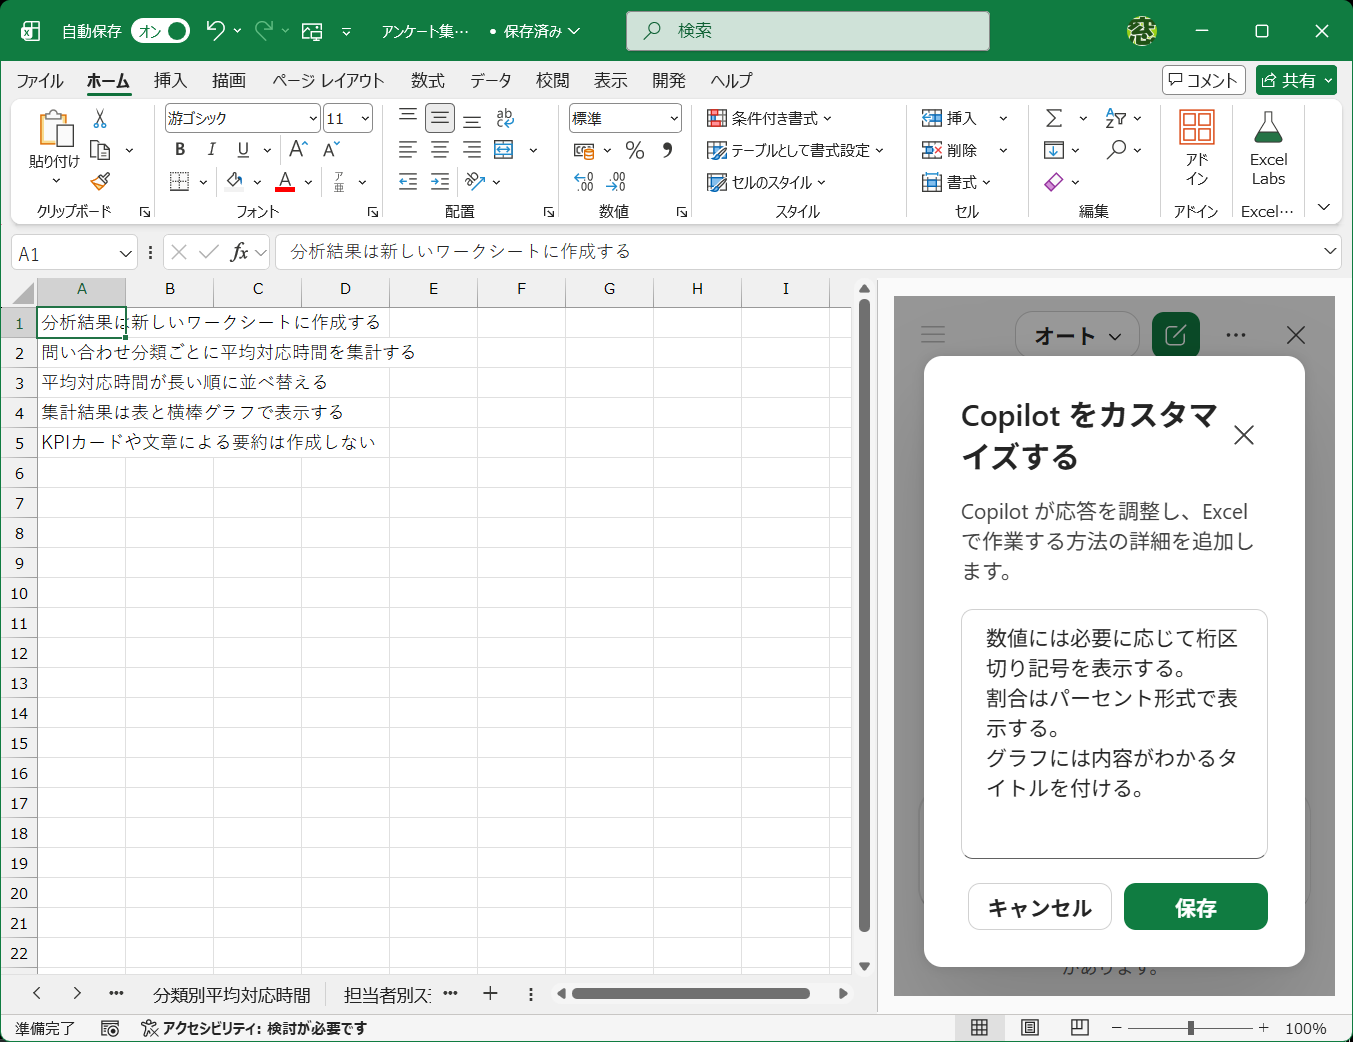Click the Comma Style icon
1353x1042 pixels.
pos(667,150)
